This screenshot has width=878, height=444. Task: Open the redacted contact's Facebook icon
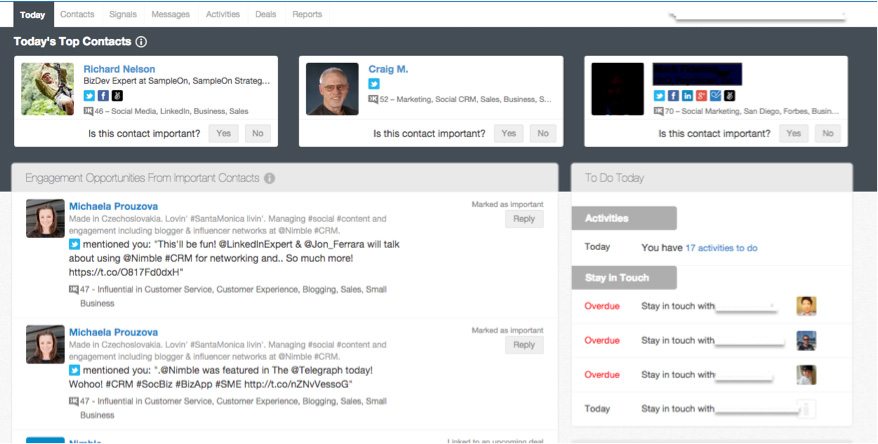tap(674, 96)
